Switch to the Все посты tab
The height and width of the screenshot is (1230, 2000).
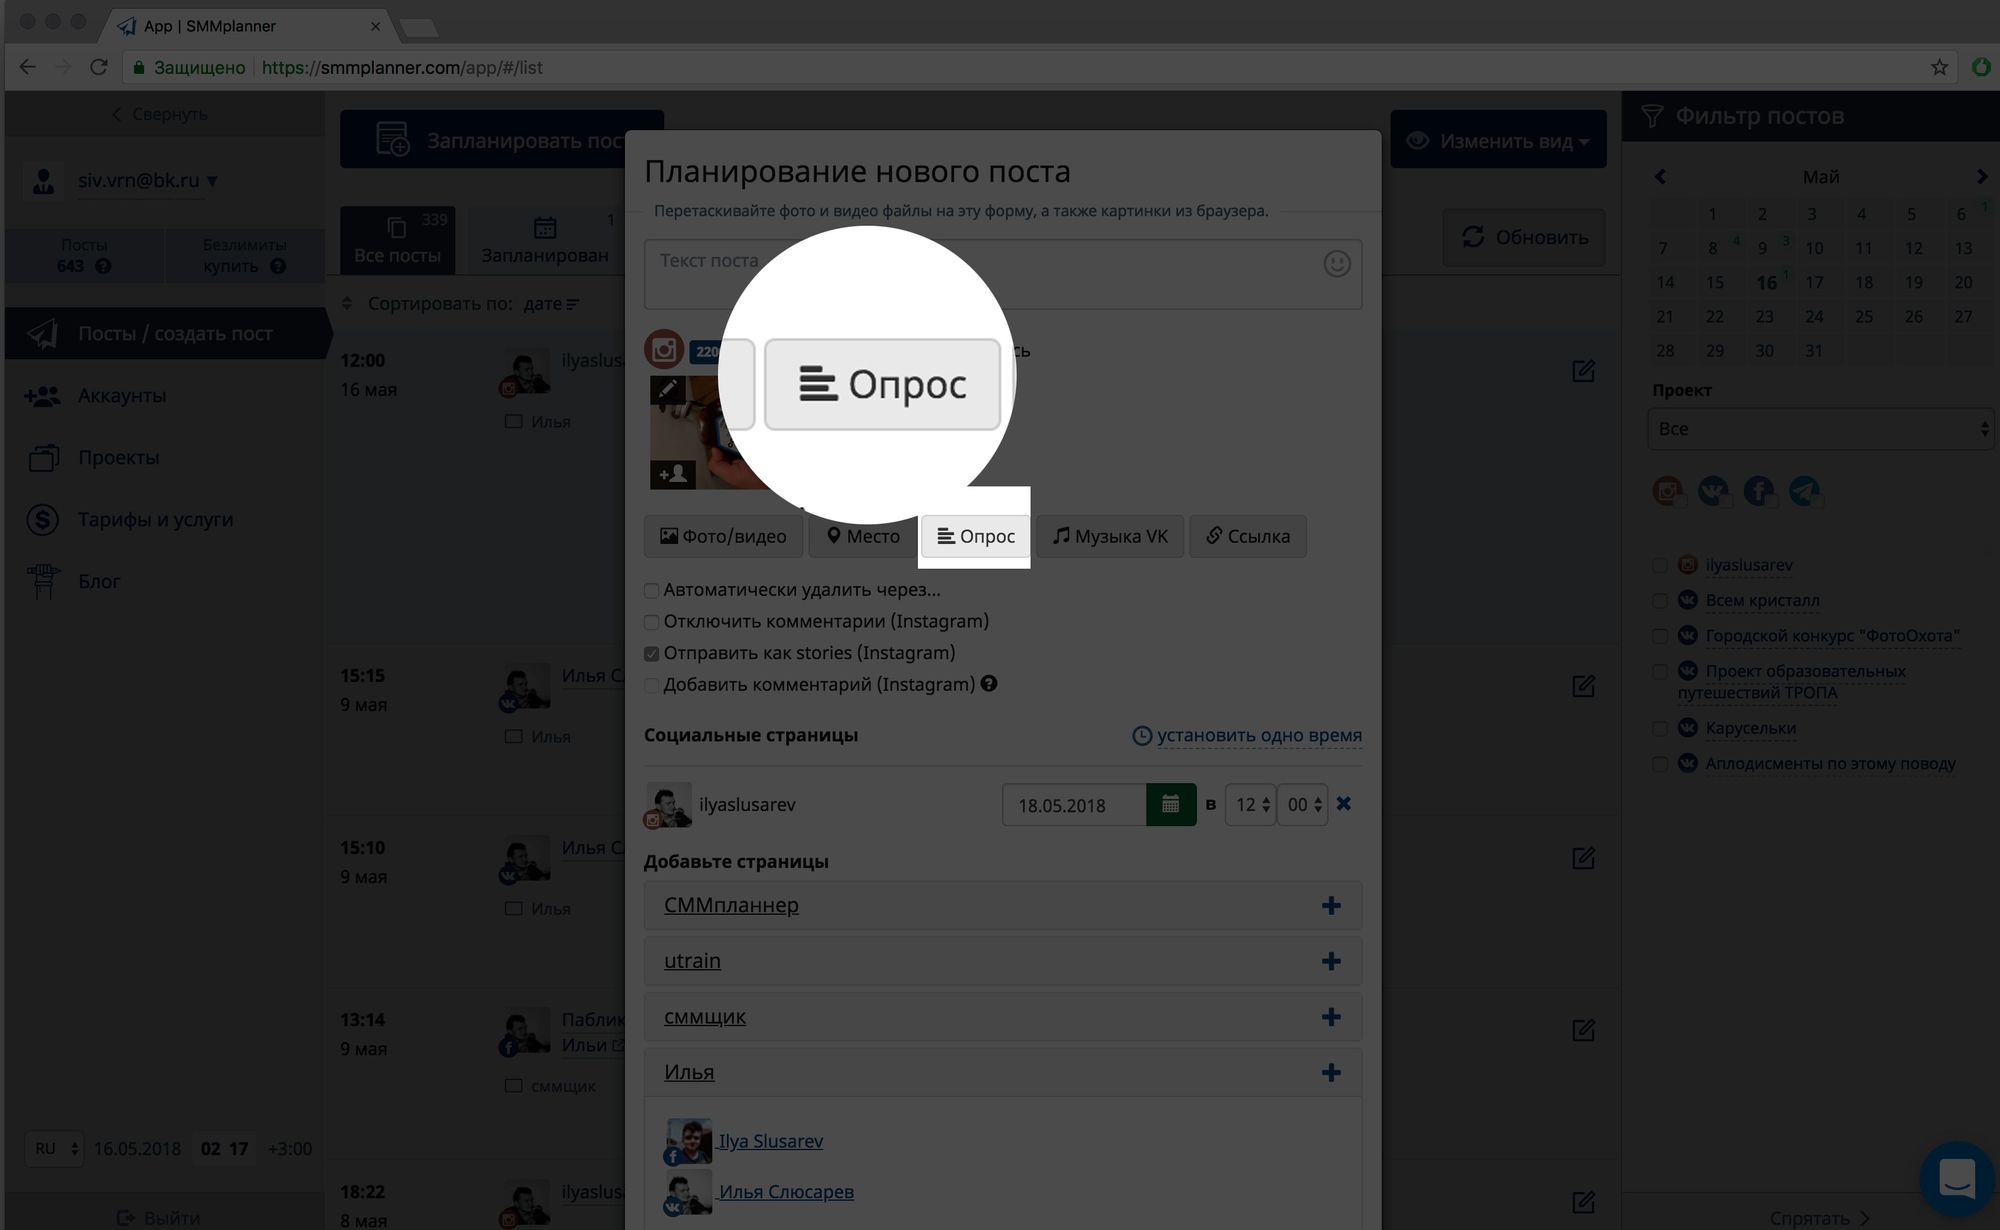click(397, 240)
